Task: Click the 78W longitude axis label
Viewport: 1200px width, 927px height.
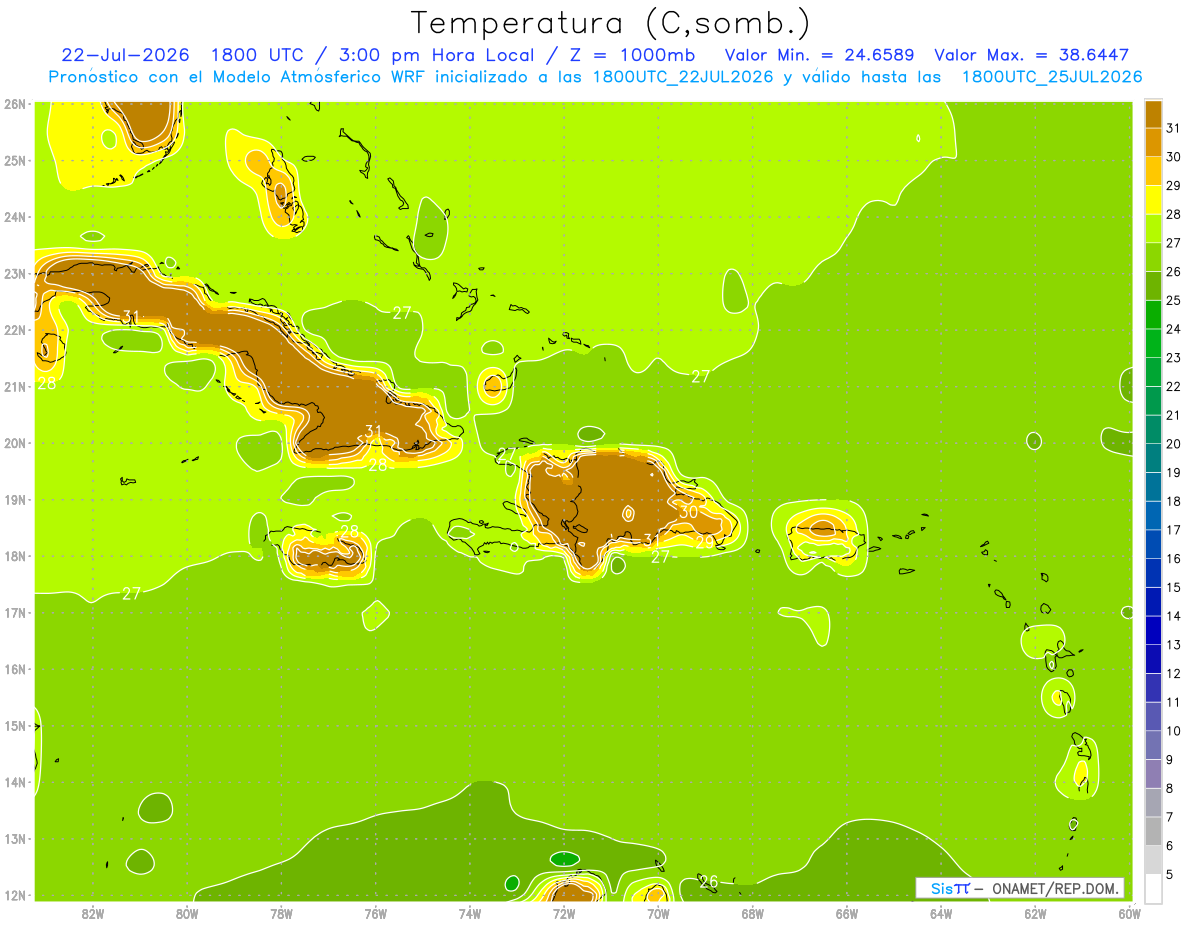Action: 281,913
